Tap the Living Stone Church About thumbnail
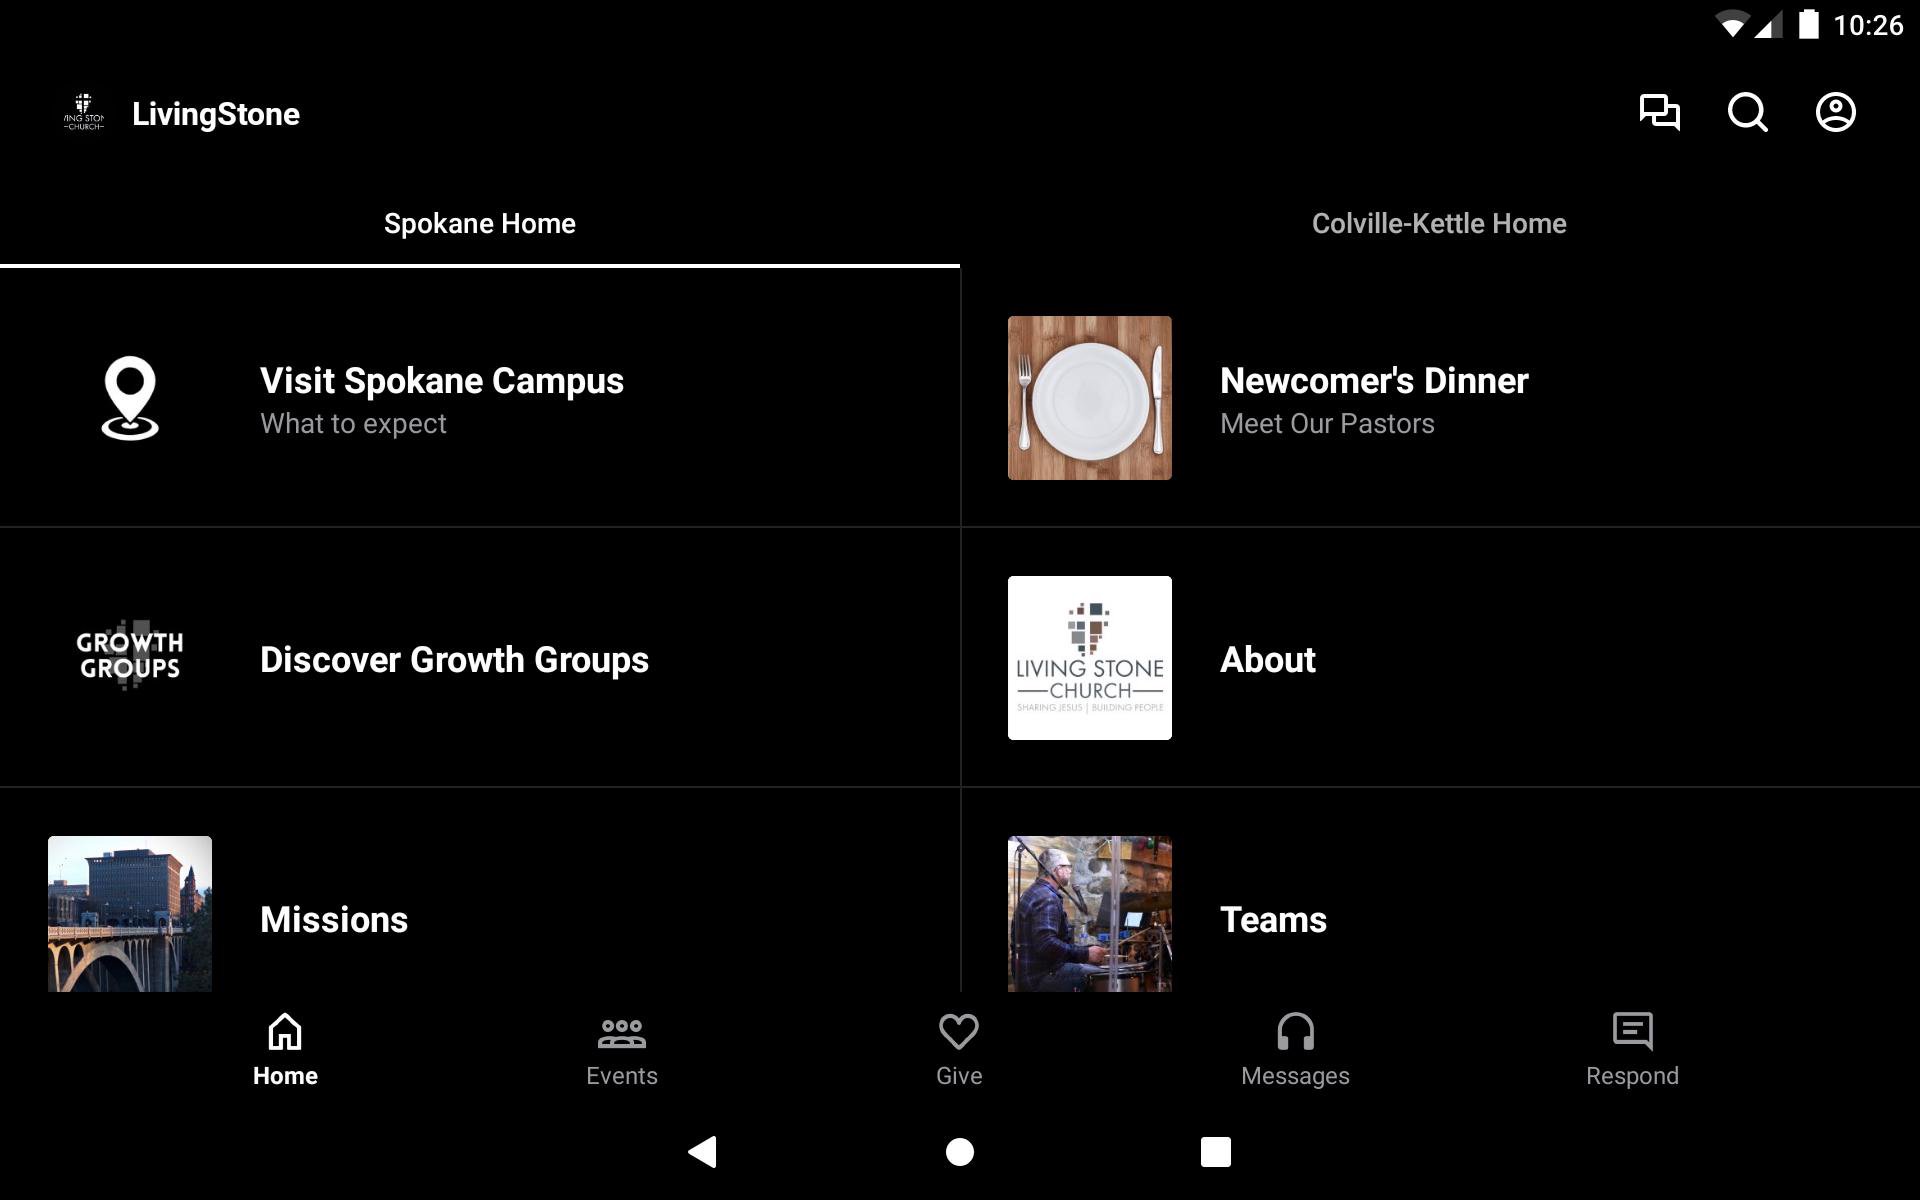1920x1200 pixels. (1089, 657)
